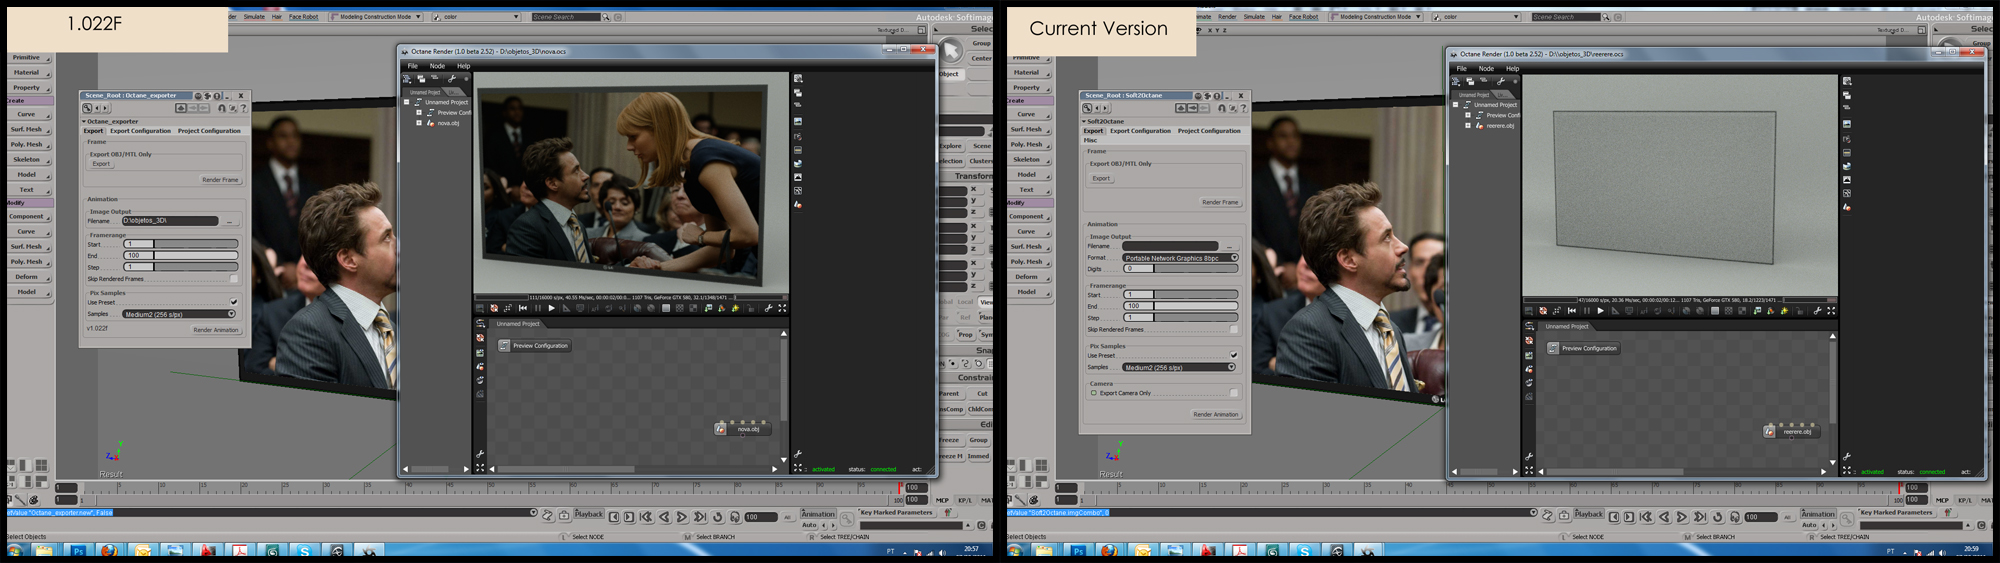
Task: Click Render Frame in Soft2Octane panel
Action: (x=1220, y=202)
